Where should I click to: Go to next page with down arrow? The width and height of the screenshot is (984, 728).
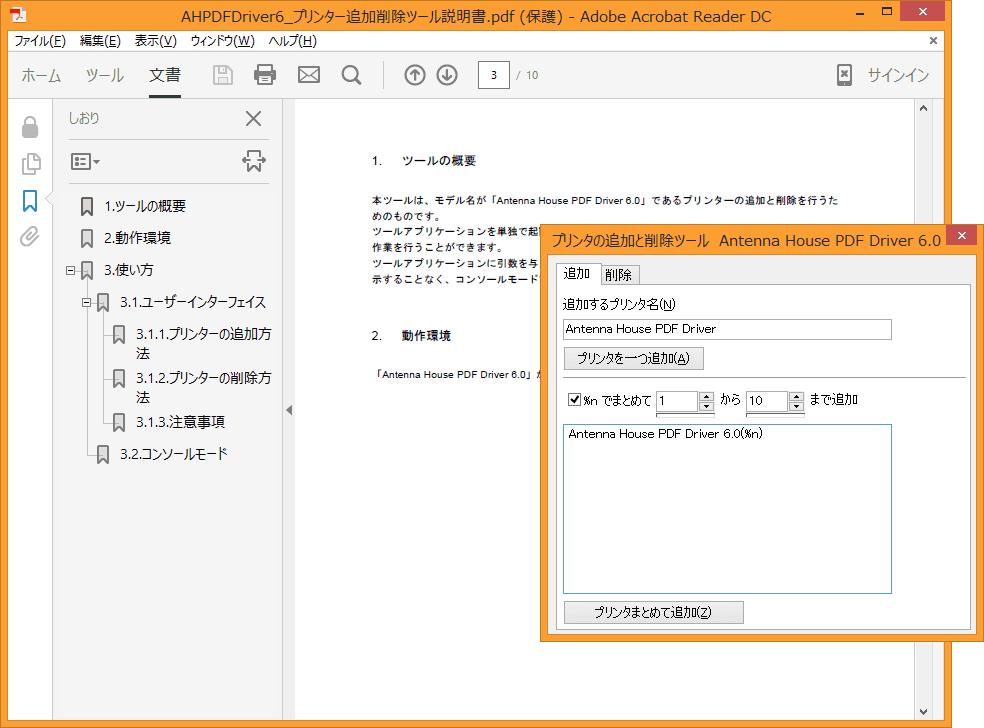click(x=447, y=75)
